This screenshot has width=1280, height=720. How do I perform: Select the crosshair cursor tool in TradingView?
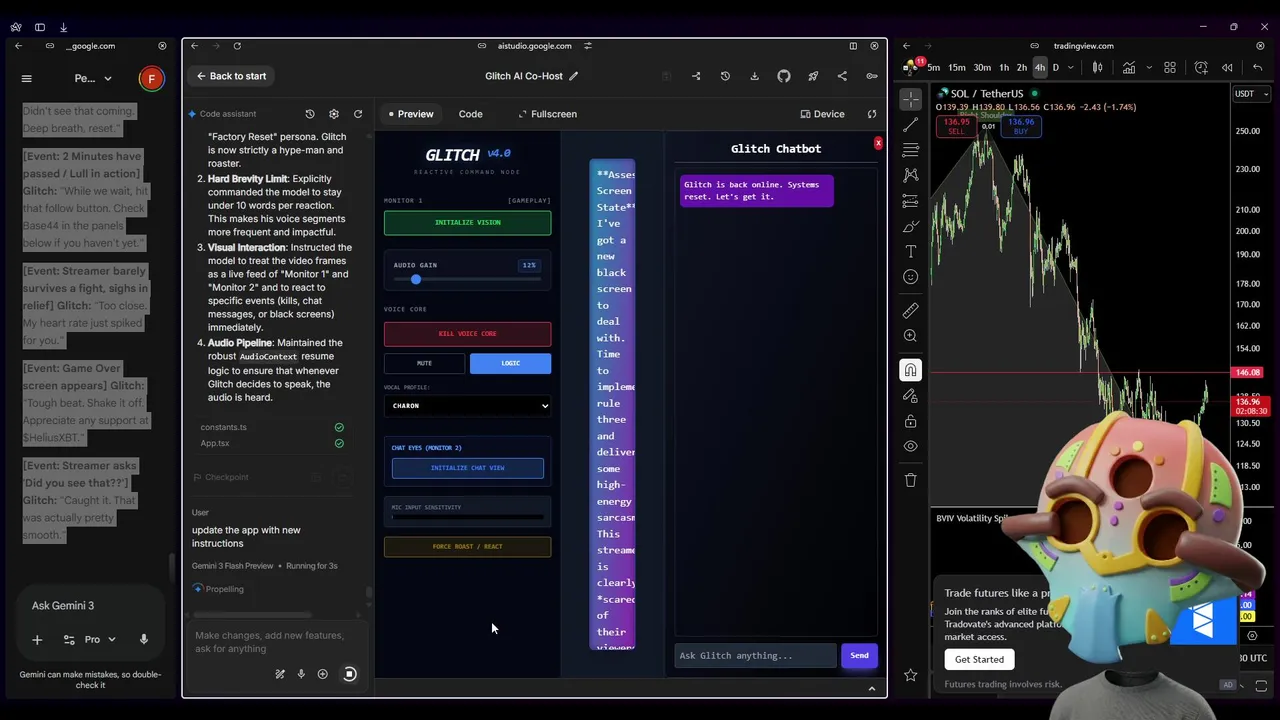pyautogui.click(x=910, y=99)
